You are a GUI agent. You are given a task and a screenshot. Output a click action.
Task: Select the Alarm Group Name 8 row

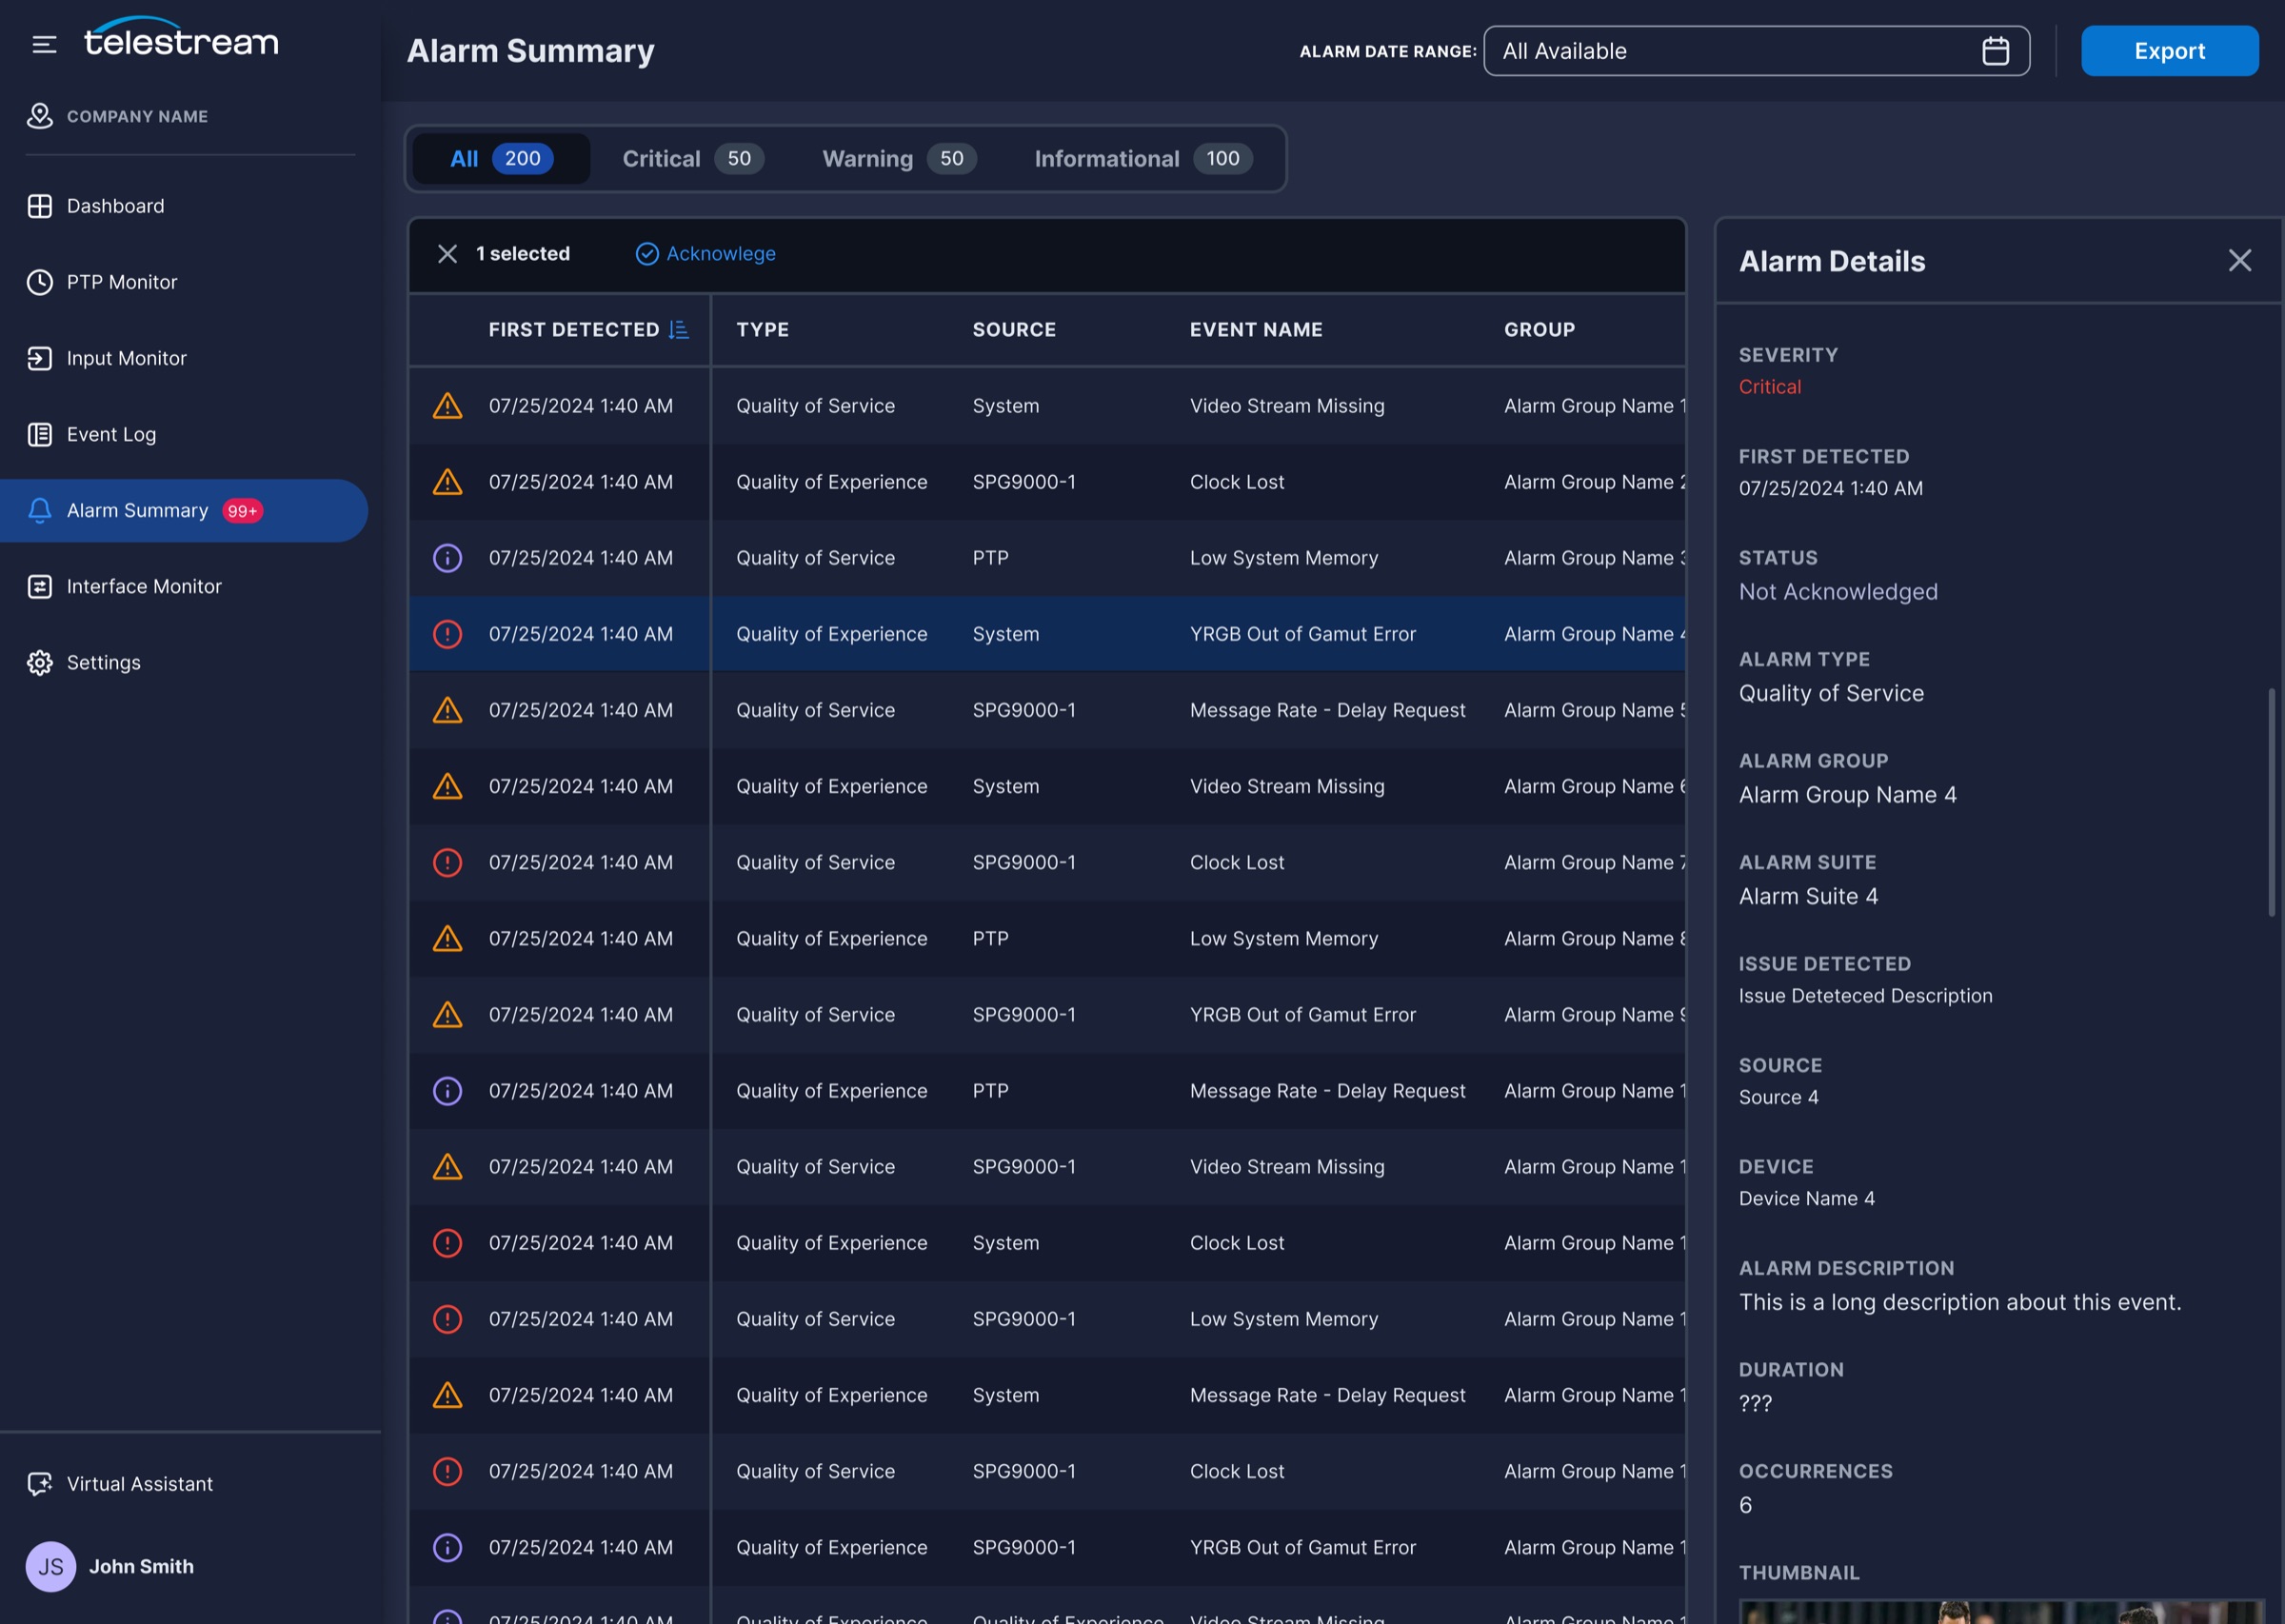coord(1047,939)
